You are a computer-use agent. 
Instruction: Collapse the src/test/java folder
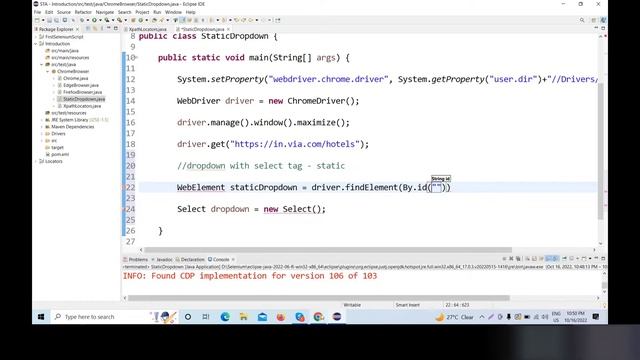pos(42,64)
